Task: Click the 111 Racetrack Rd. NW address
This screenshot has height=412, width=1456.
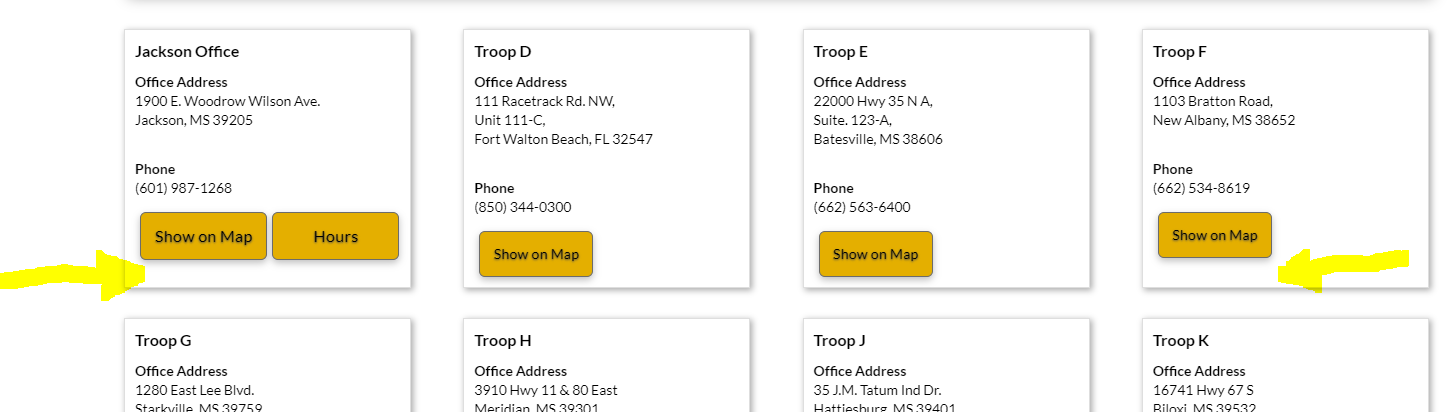Action: pos(545,101)
